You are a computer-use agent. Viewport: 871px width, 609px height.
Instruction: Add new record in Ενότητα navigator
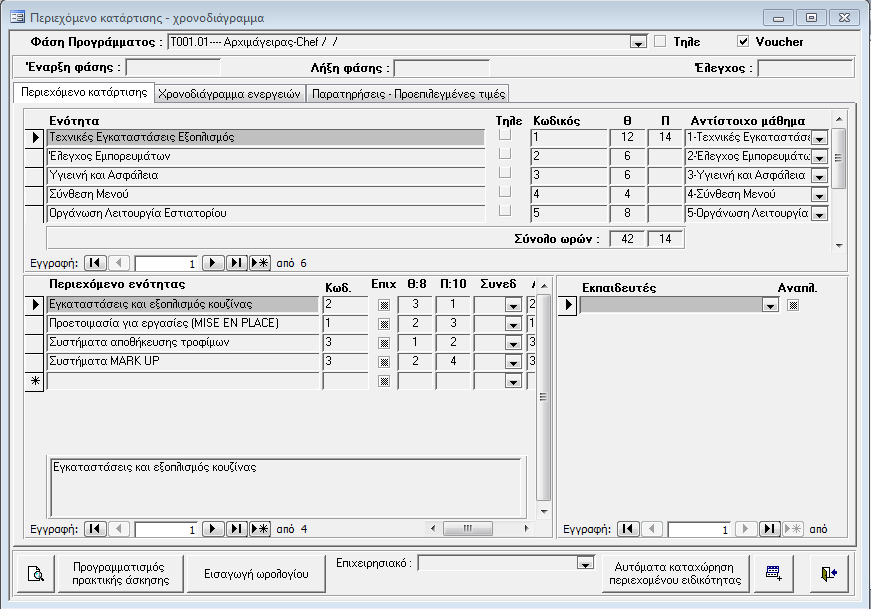point(260,263)
